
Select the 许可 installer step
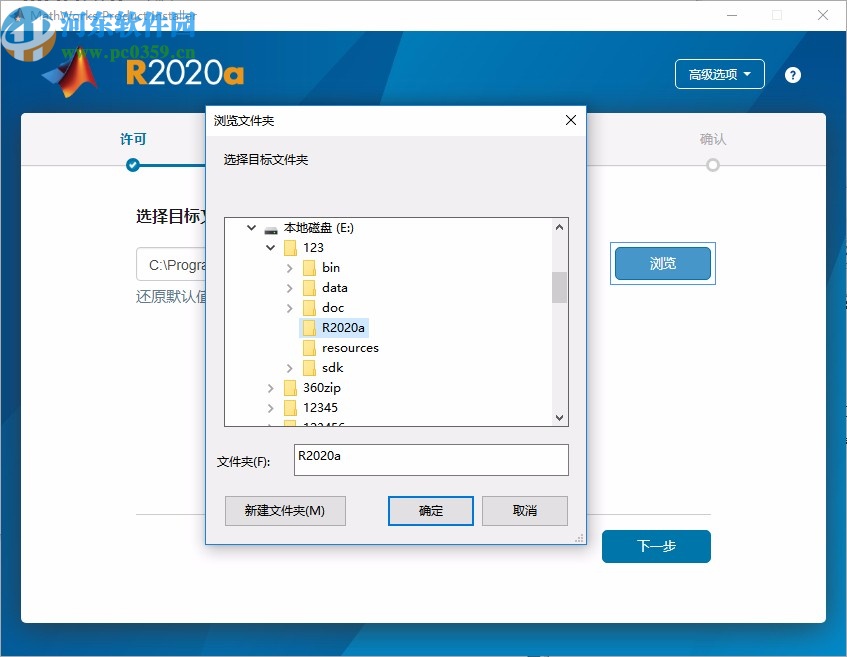(x=132, y=140)
